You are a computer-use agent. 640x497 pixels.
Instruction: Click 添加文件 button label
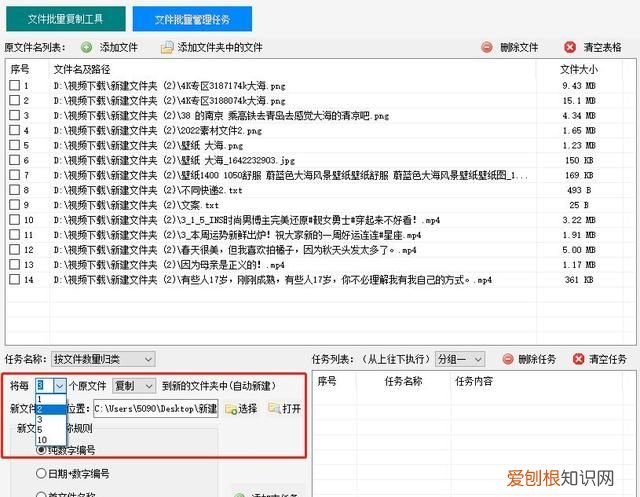pos(119,47)
